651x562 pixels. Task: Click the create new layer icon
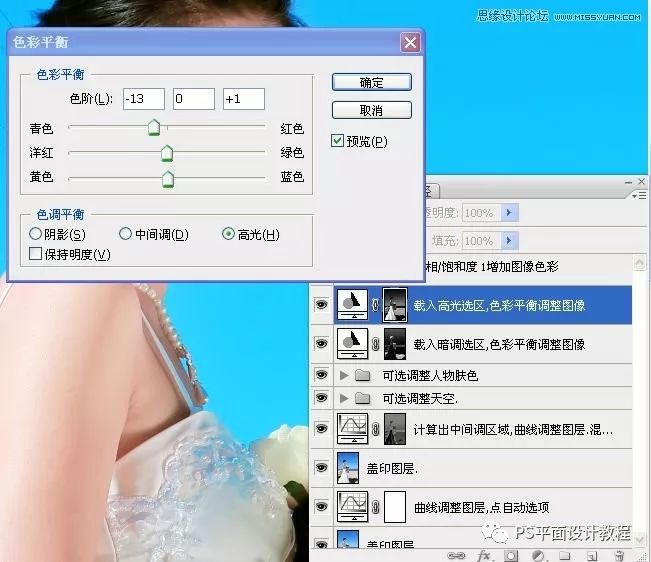pyautogui.click(x=592, y=555)
